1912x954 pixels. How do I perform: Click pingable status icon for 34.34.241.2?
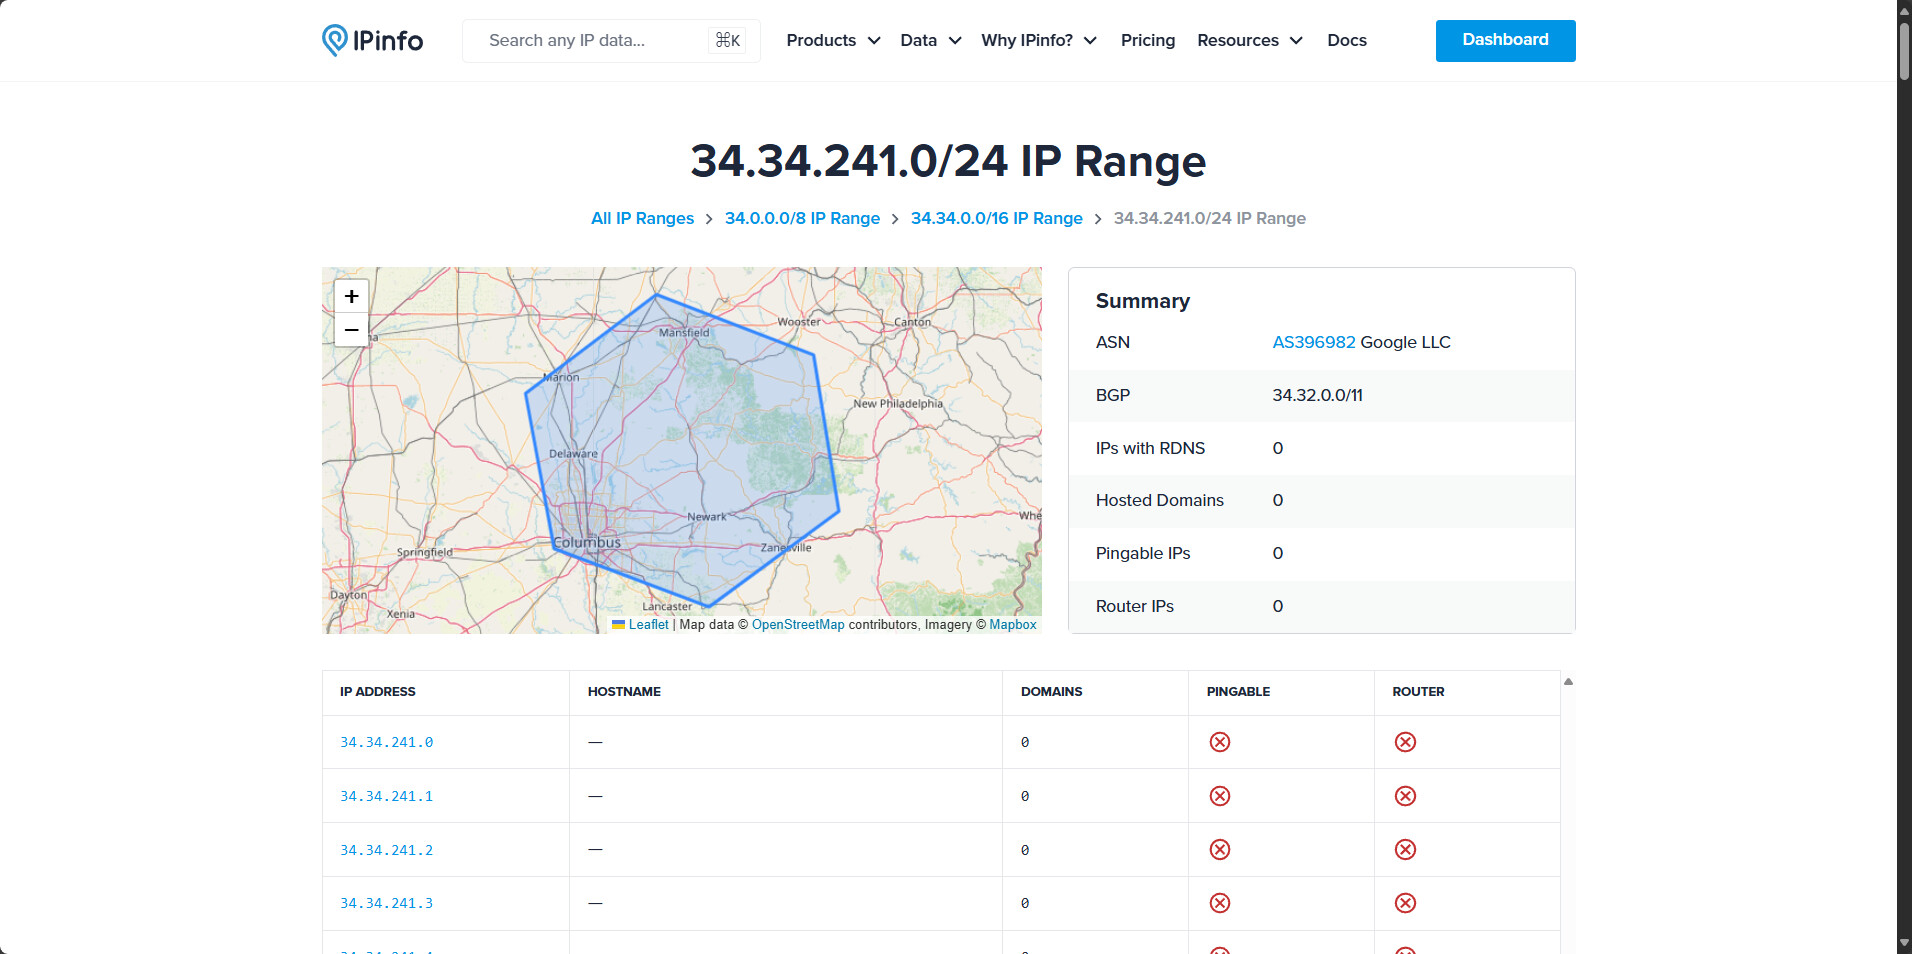pos(1219,849)
